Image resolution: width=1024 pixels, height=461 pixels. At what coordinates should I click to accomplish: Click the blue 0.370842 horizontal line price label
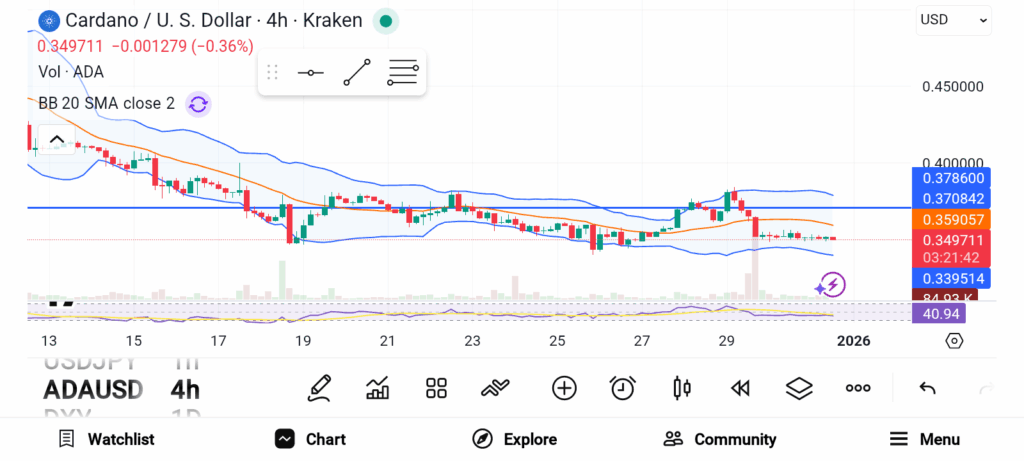[953, 199]
